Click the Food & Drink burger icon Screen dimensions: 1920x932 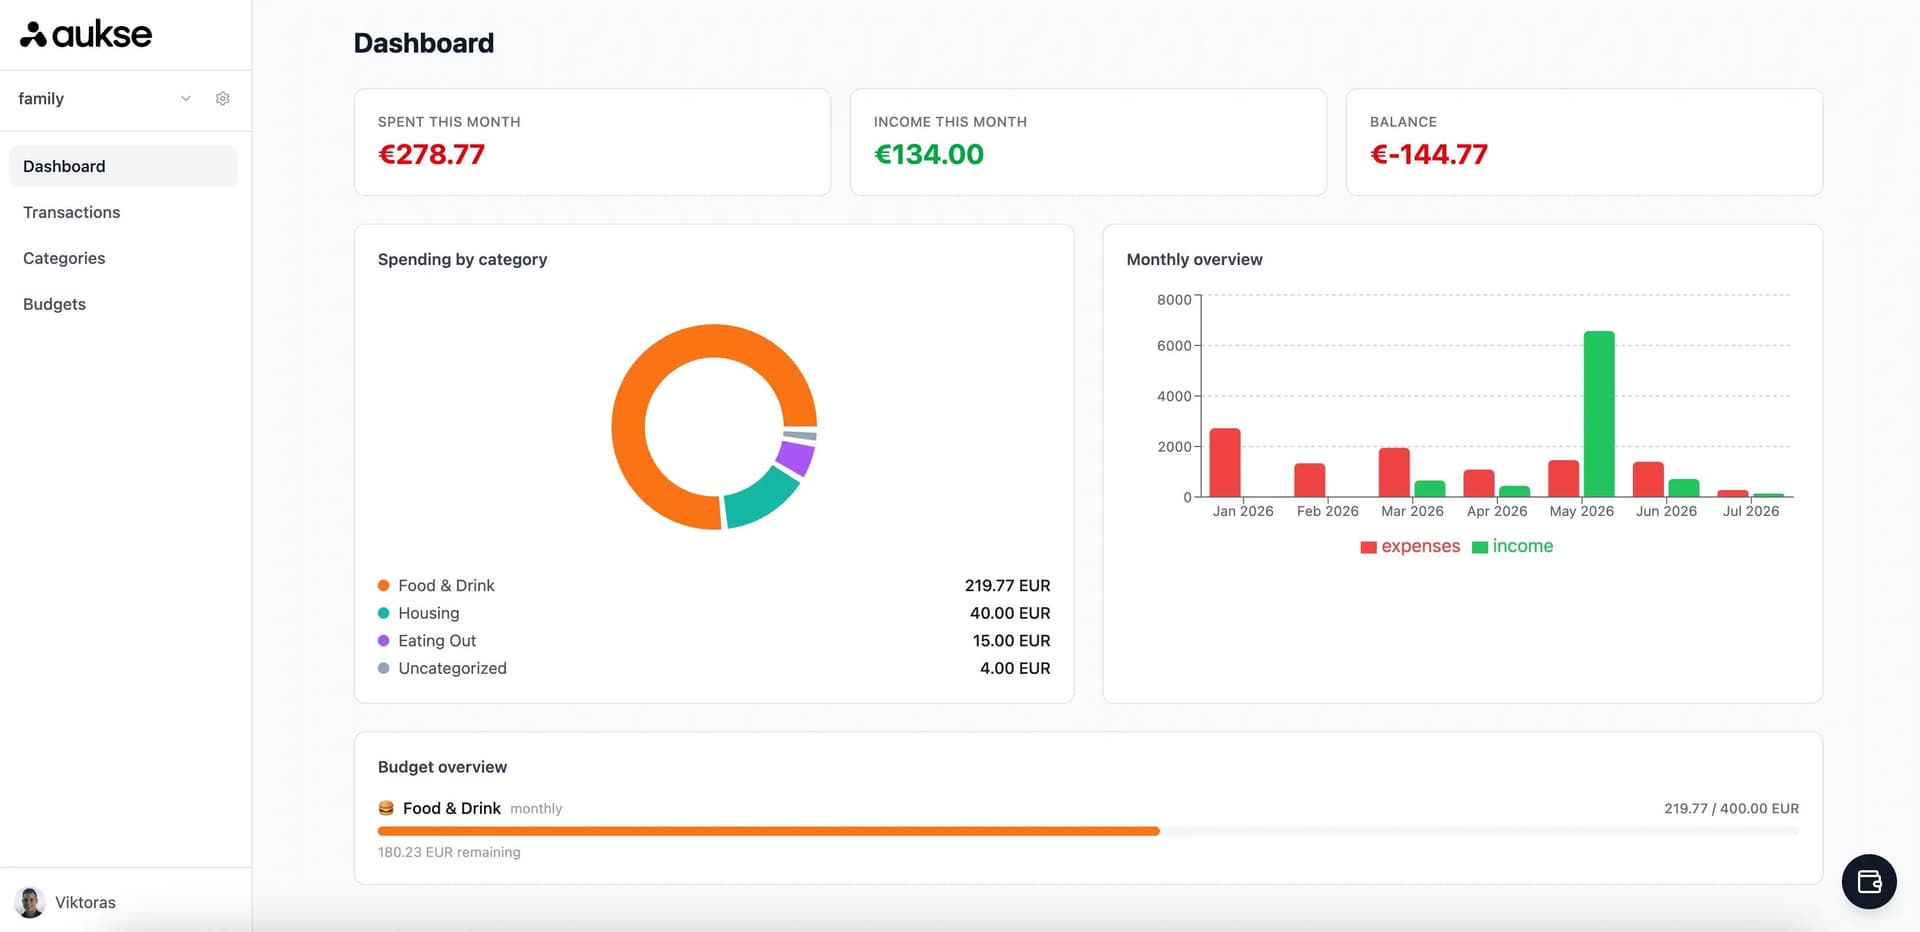(386, 808)
